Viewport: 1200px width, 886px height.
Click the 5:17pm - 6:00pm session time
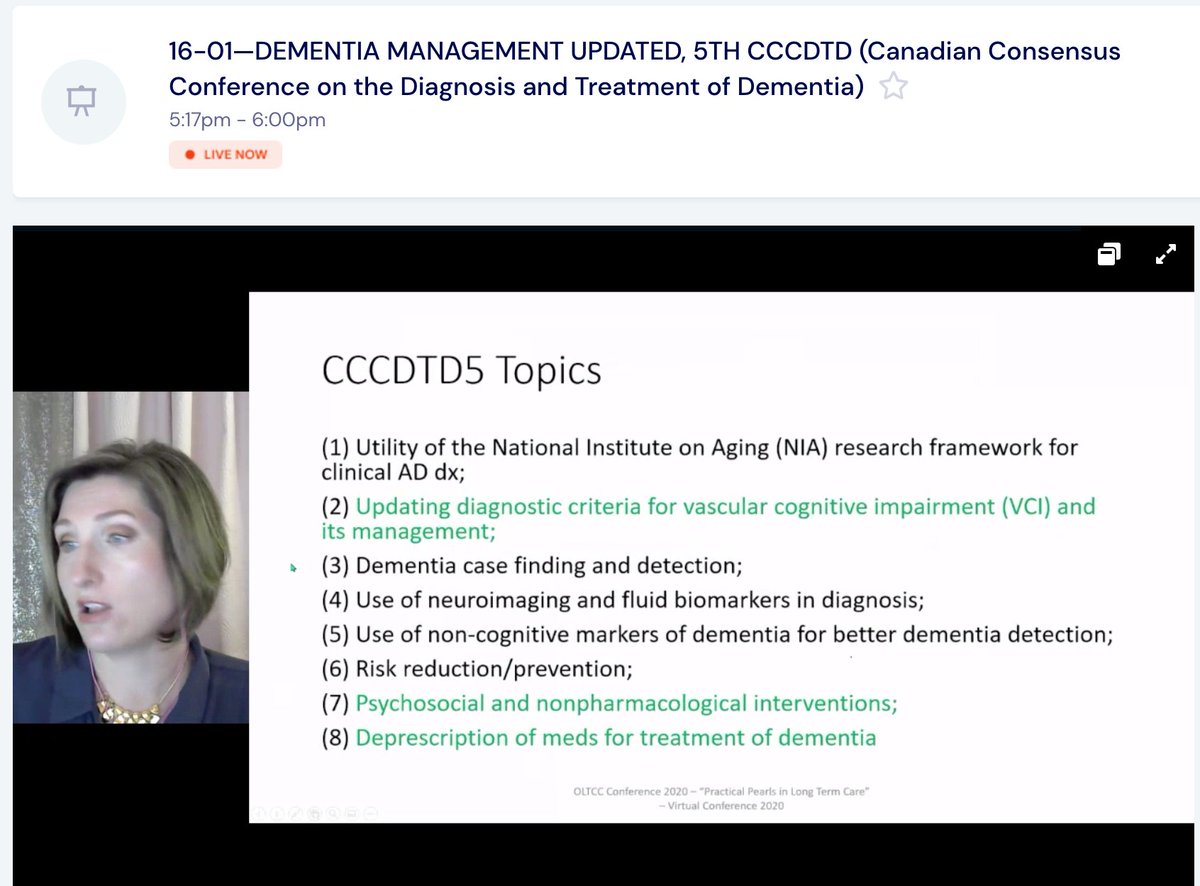(x=247, y=120)
